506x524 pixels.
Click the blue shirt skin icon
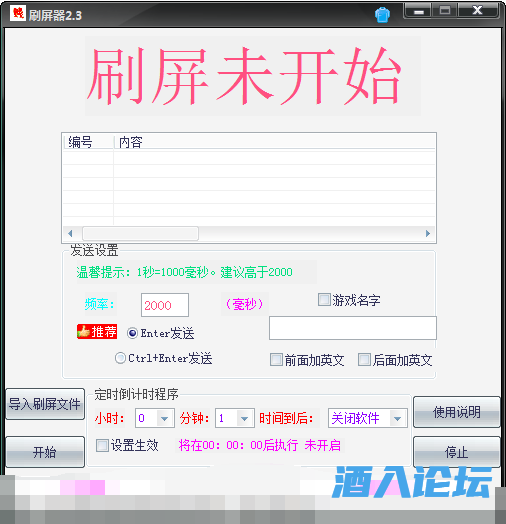[x=382, y=15]
